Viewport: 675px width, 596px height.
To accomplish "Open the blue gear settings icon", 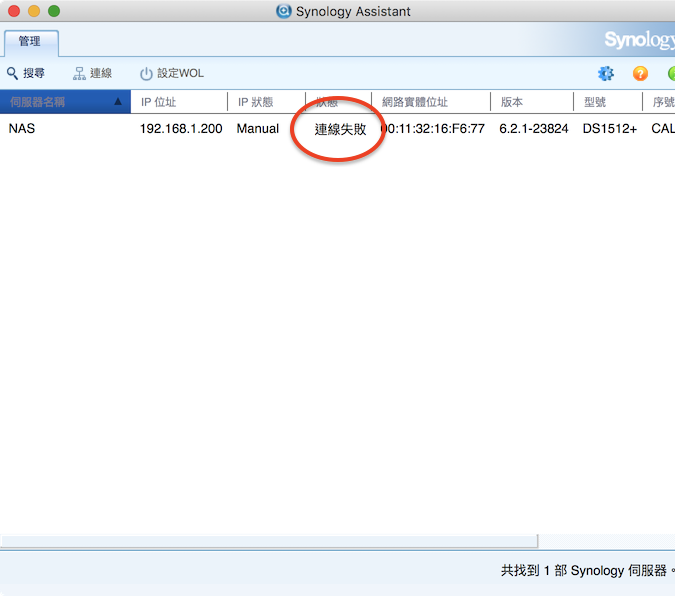I will pyautogui.click(x=606, y=73).
